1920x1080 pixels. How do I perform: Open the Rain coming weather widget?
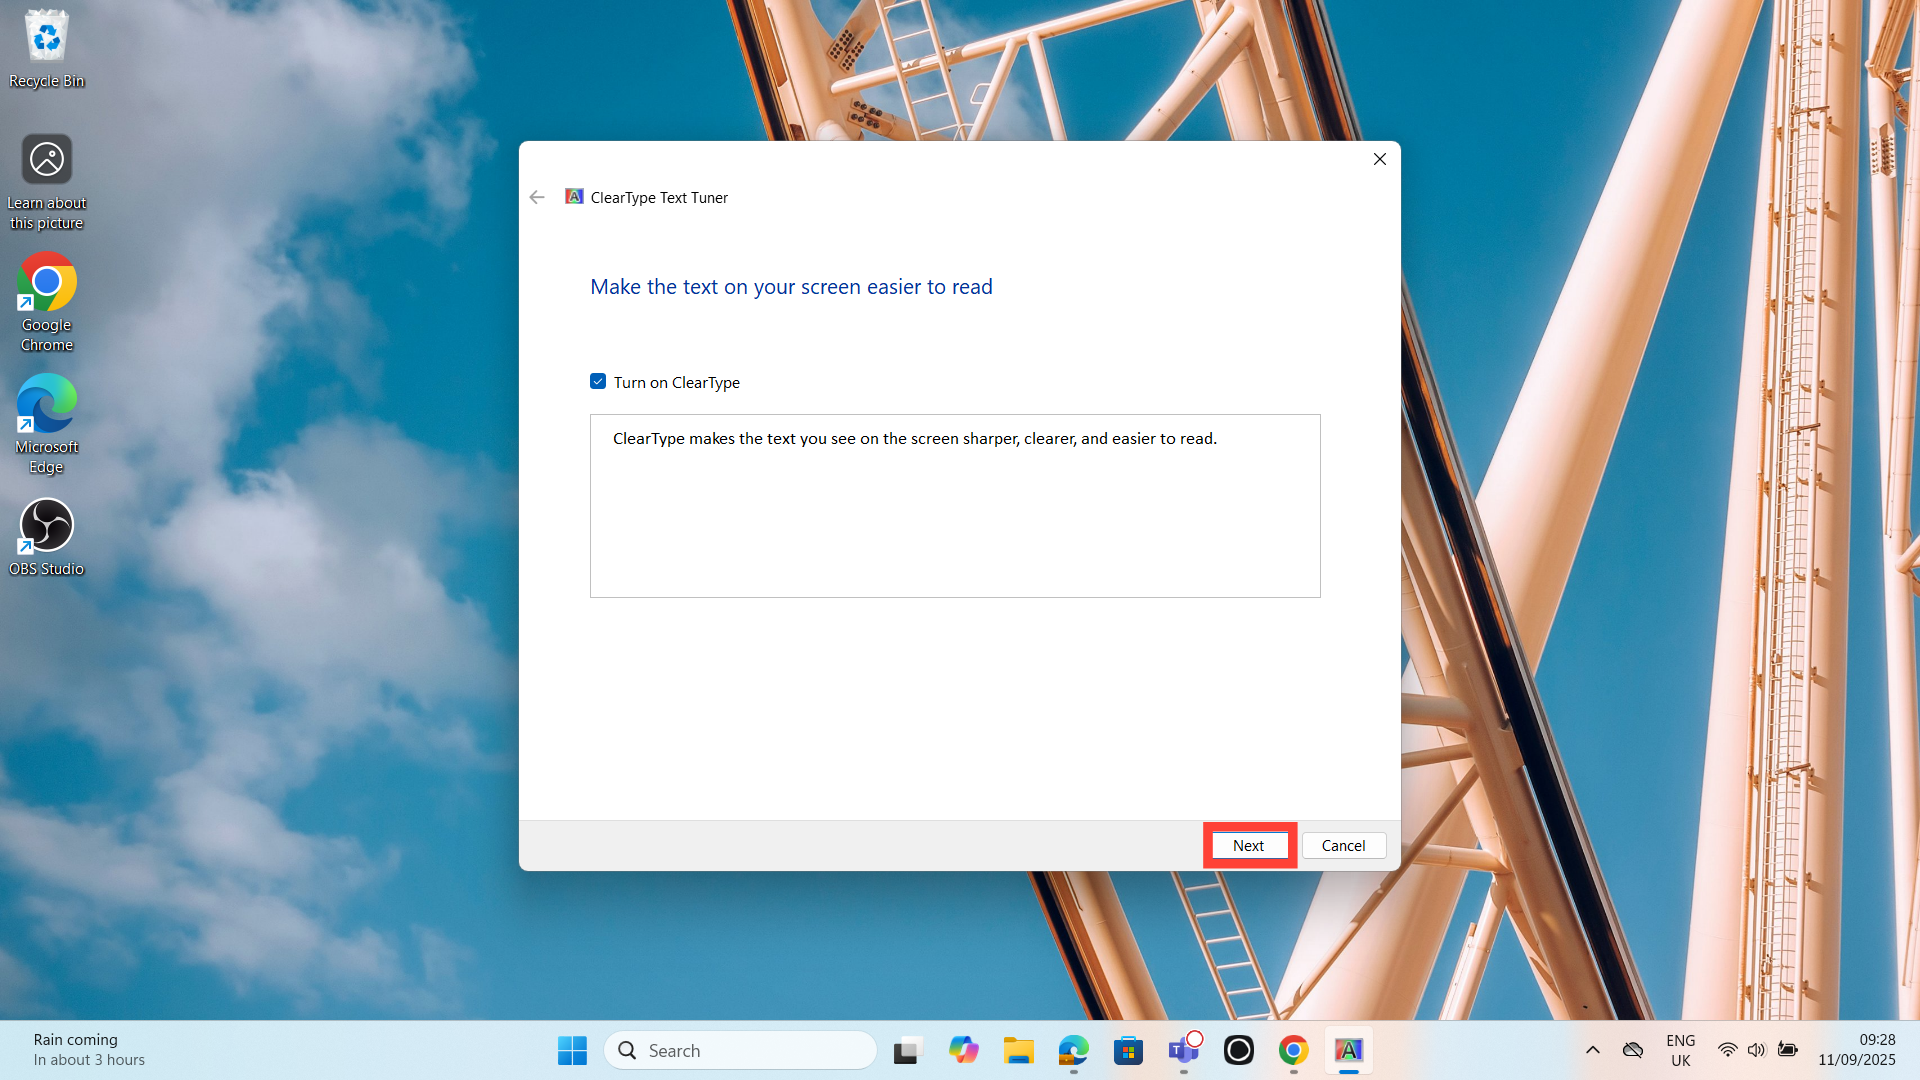(88, 1050)
